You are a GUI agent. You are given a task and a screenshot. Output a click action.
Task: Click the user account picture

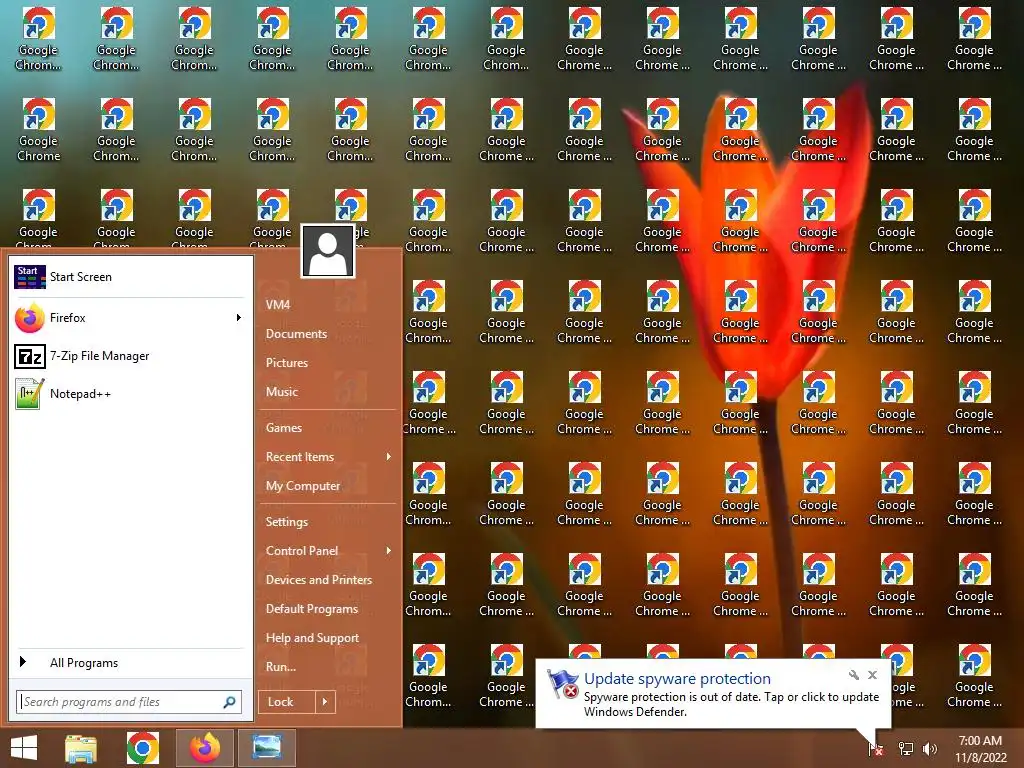(x=328, y=251)
